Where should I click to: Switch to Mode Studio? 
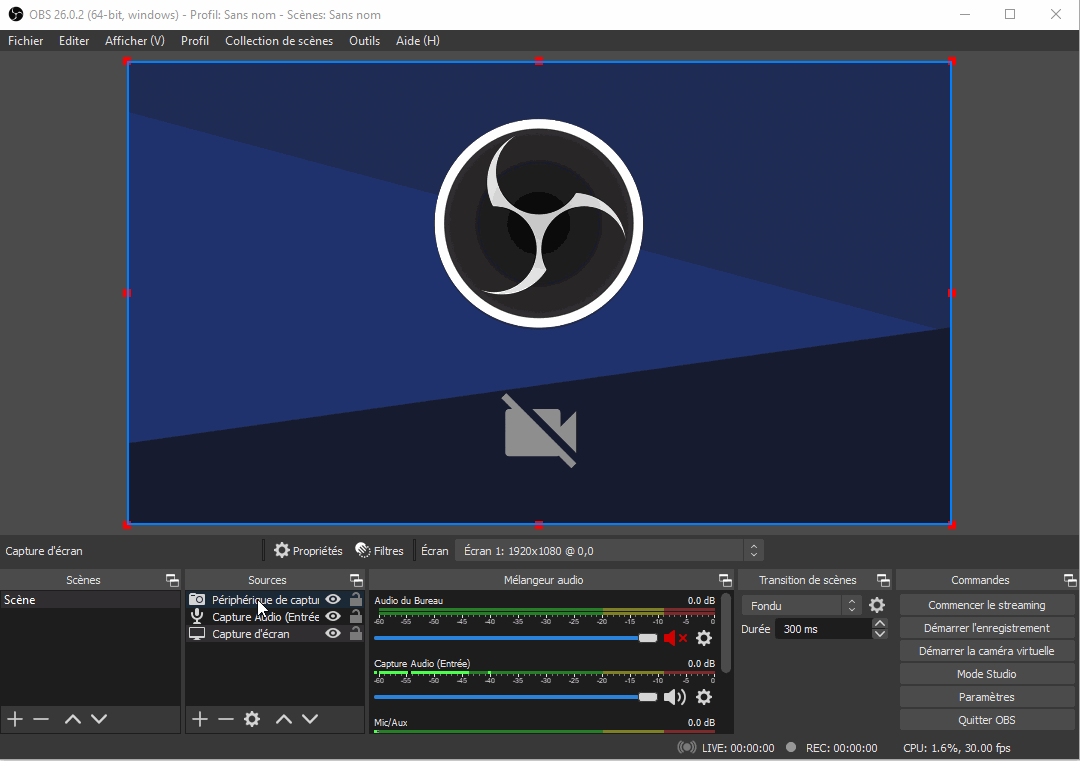(x=987, y=674)
